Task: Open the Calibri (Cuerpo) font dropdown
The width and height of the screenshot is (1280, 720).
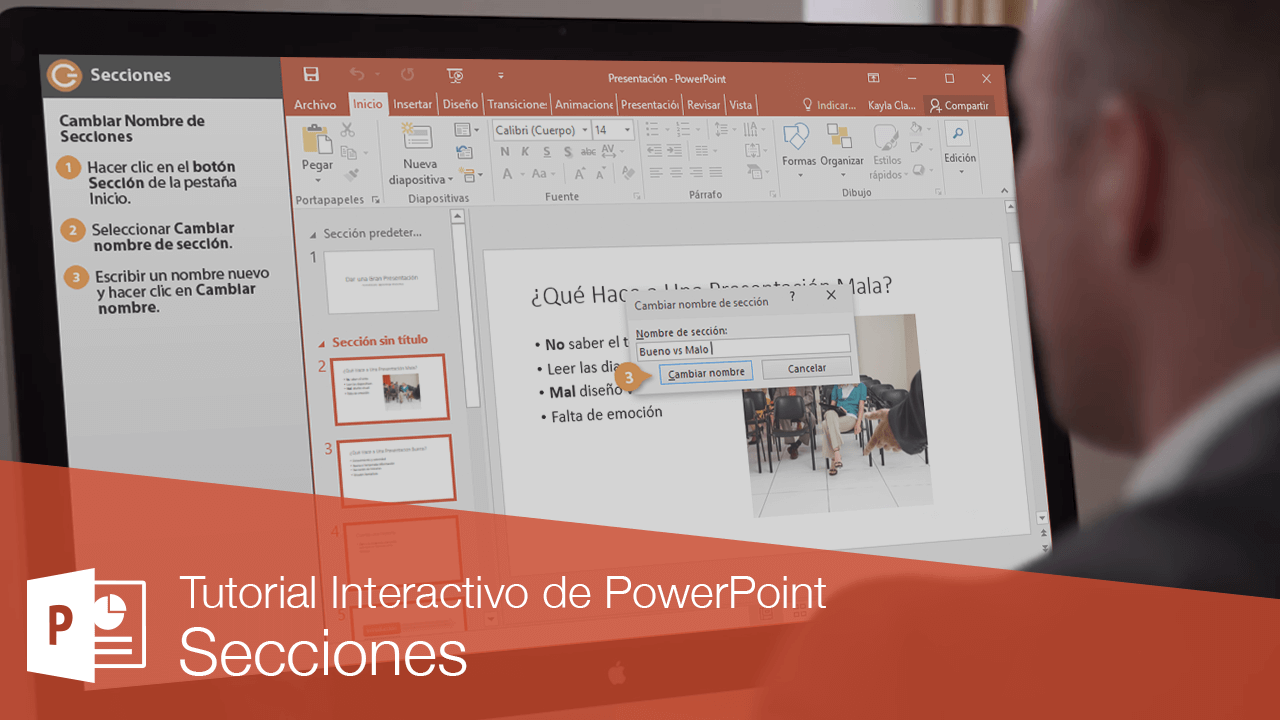Action: click(585, 130)
